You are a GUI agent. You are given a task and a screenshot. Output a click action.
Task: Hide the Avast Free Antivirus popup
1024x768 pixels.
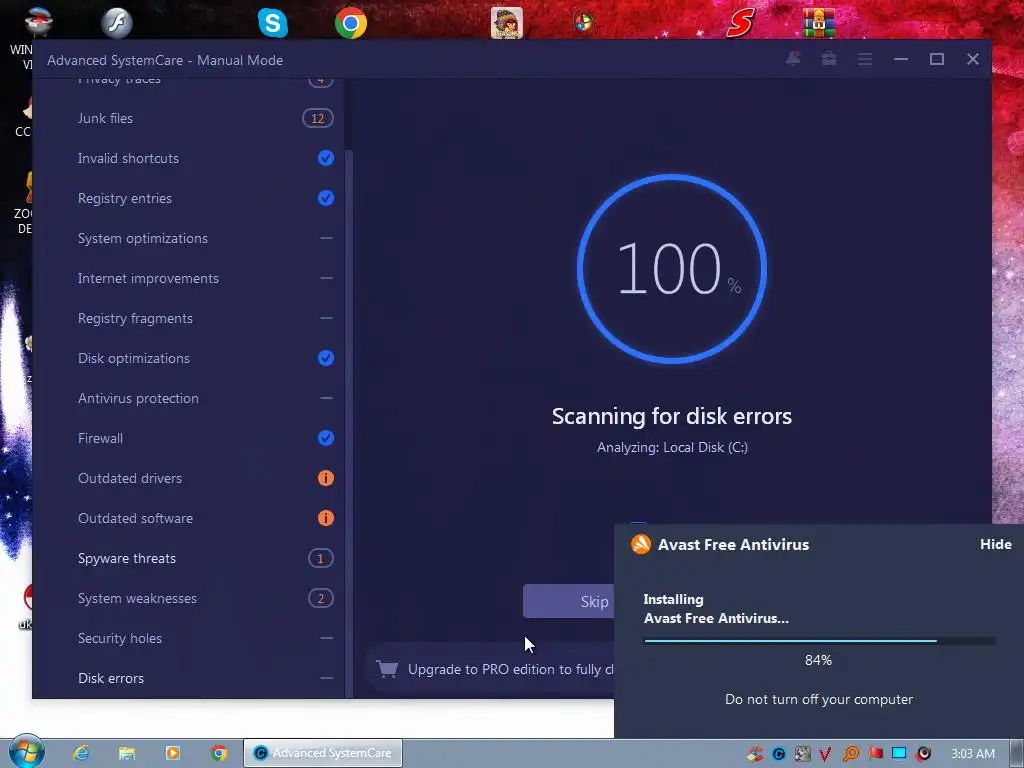tap(995, 544)
